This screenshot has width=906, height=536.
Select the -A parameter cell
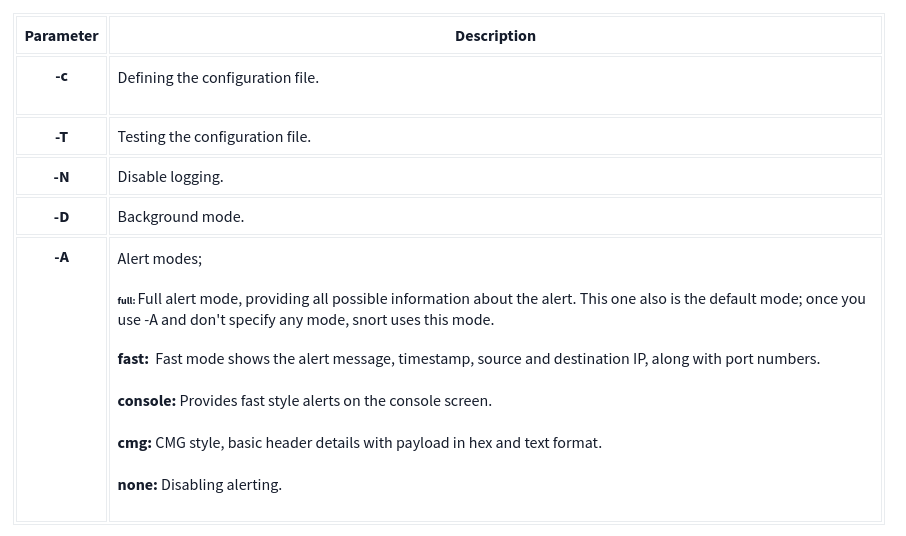tap(61, 257)
